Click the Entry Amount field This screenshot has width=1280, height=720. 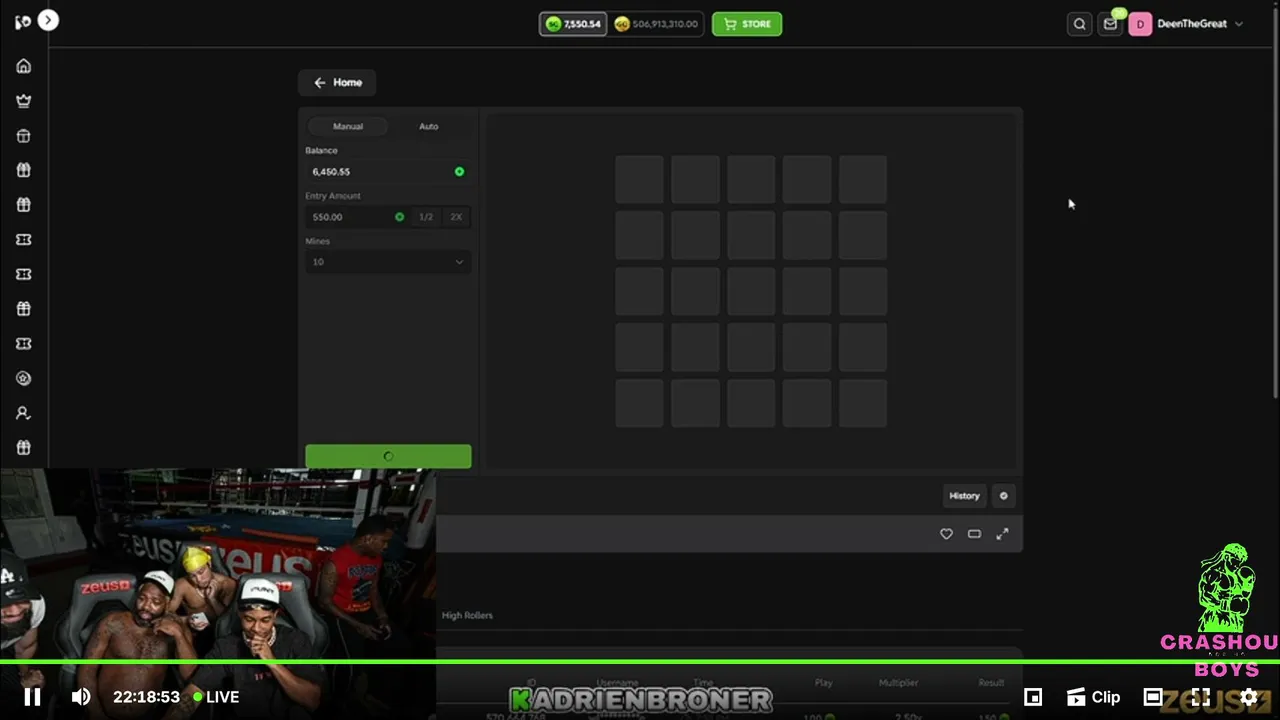click(358, 217)
